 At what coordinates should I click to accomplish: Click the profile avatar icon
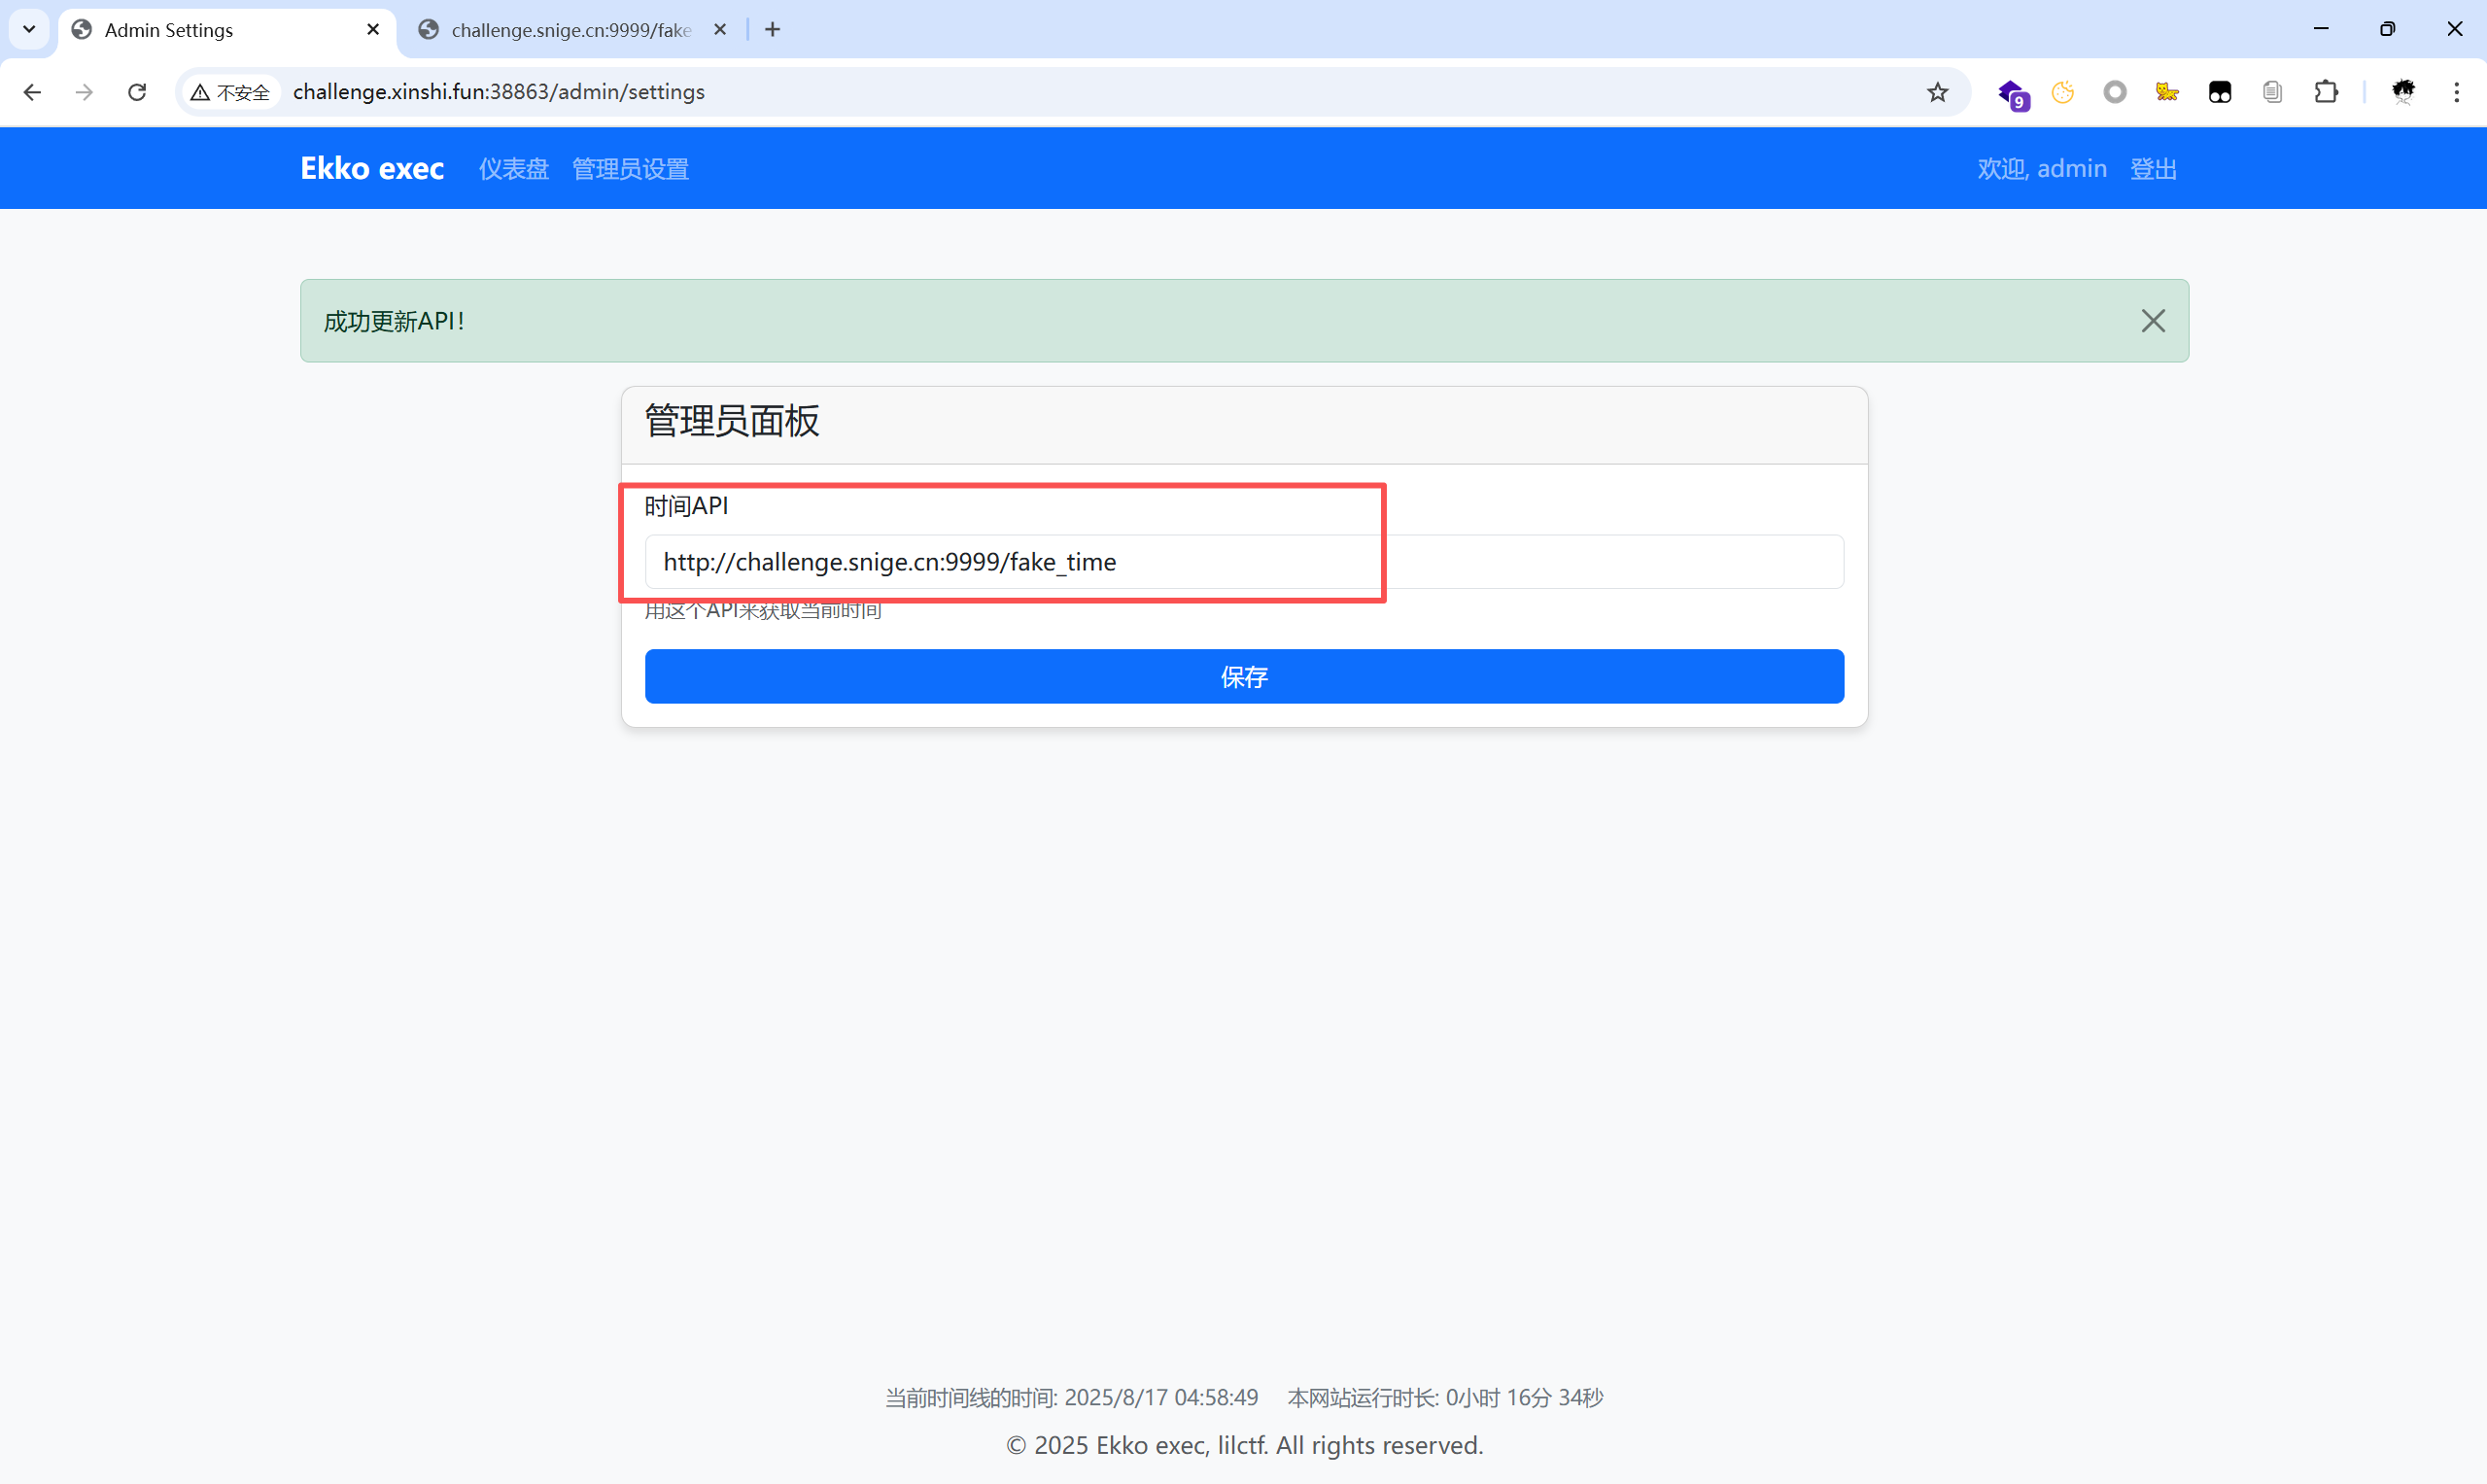click(x=2403, y=92)
